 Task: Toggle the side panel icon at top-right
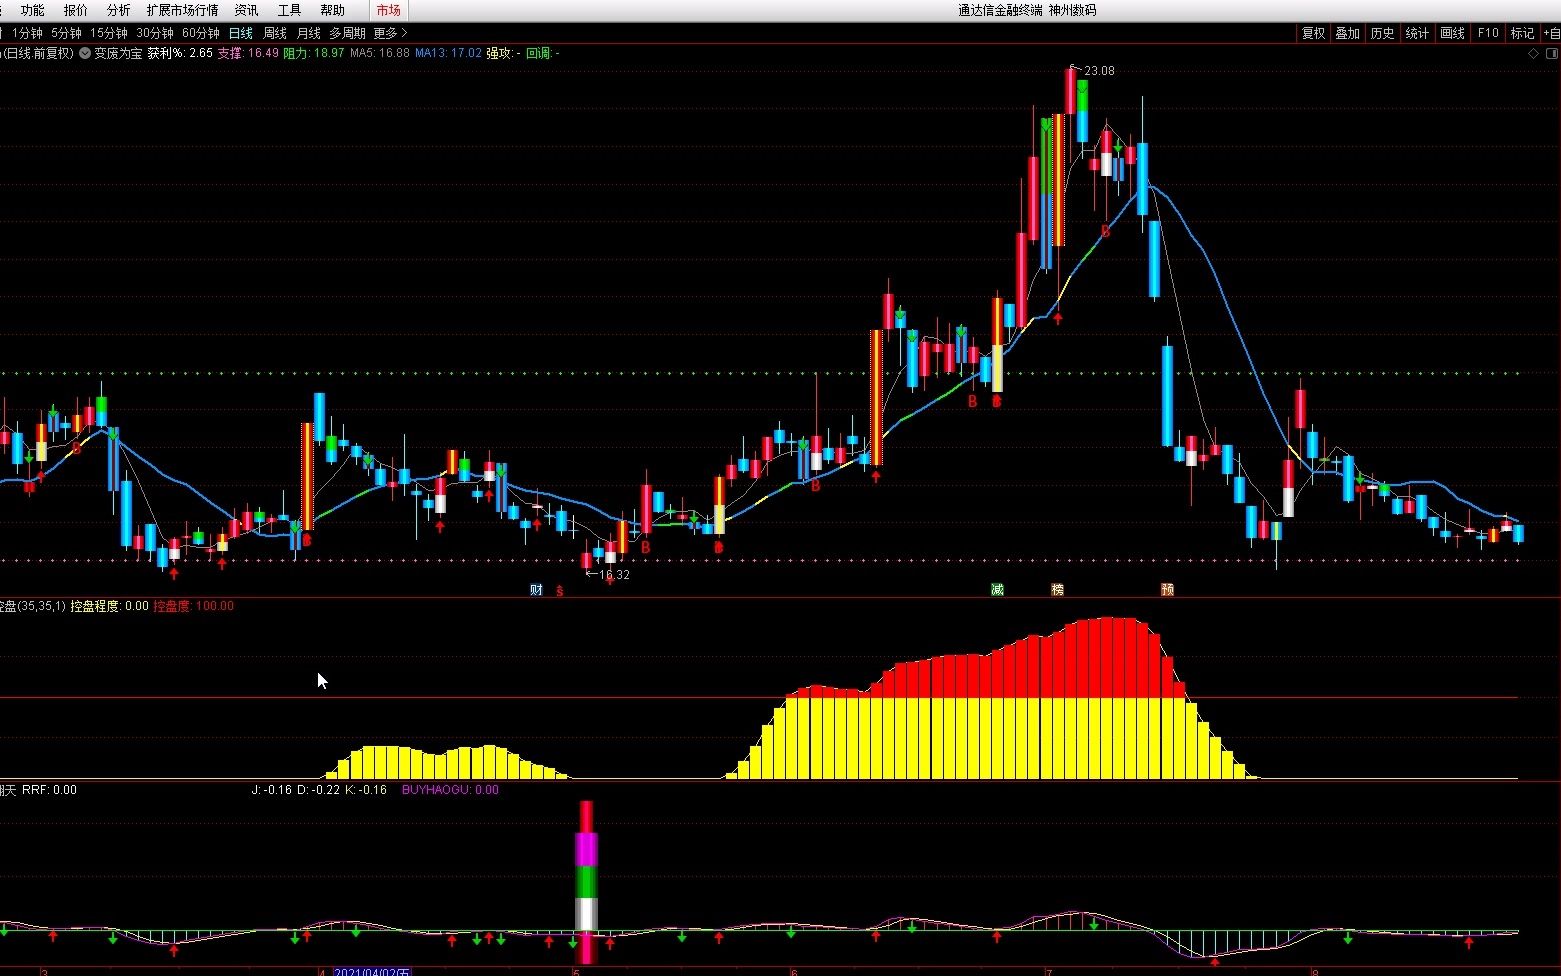(1551, 54)
